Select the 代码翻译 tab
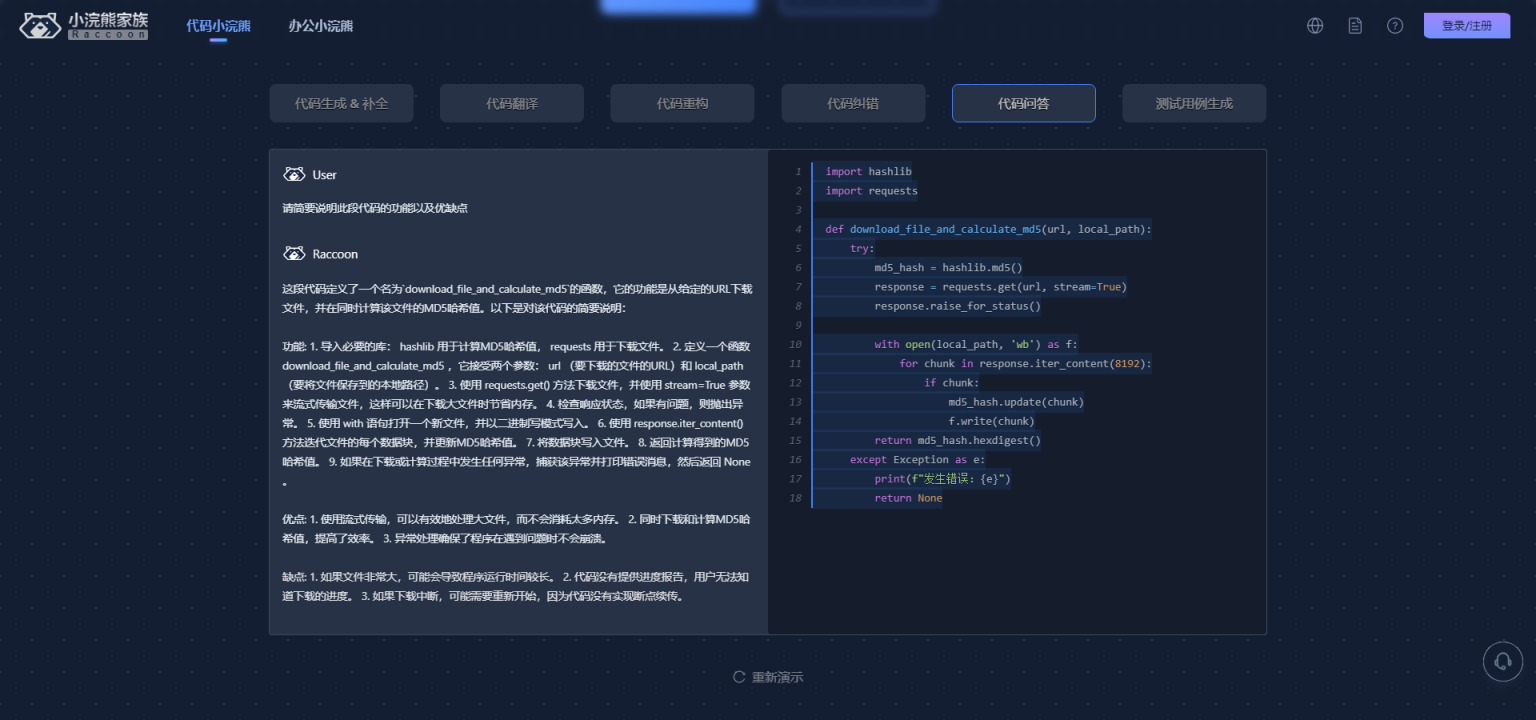Image resolution: width=1536 pixels, height=720 pixels. (x=512, y=103)
